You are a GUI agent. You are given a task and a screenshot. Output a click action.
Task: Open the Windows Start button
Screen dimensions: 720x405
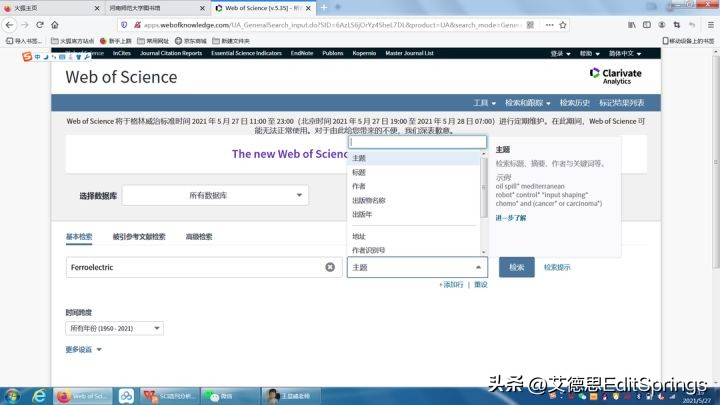pyautogui.click(x=12, y=396)
